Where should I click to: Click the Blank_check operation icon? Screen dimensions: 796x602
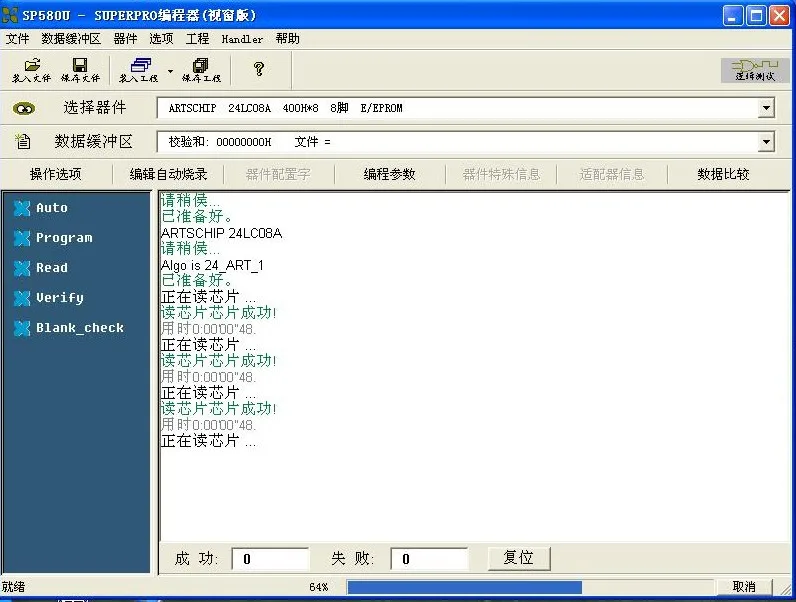coord(22,328)
